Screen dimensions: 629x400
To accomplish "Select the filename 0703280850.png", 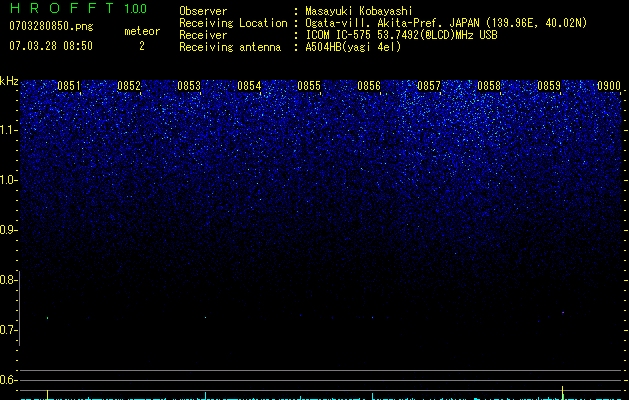I will pos(51,26).
